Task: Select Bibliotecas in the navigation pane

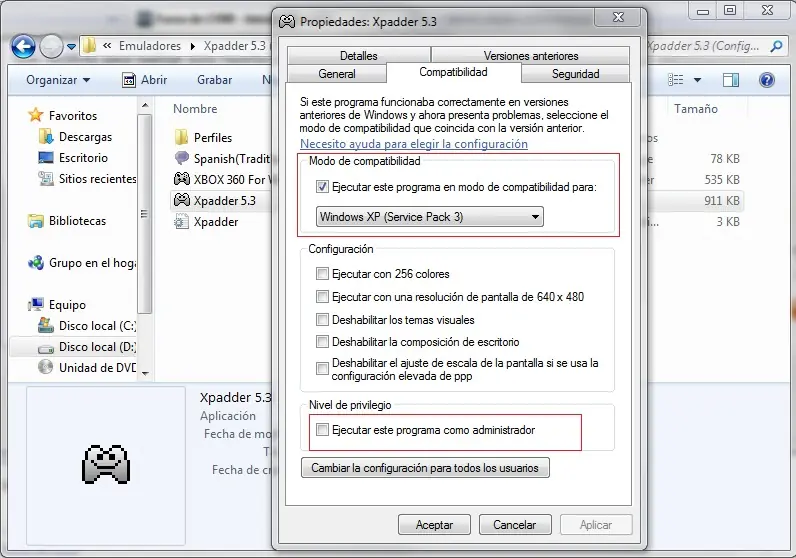Action: click(77, 221)
